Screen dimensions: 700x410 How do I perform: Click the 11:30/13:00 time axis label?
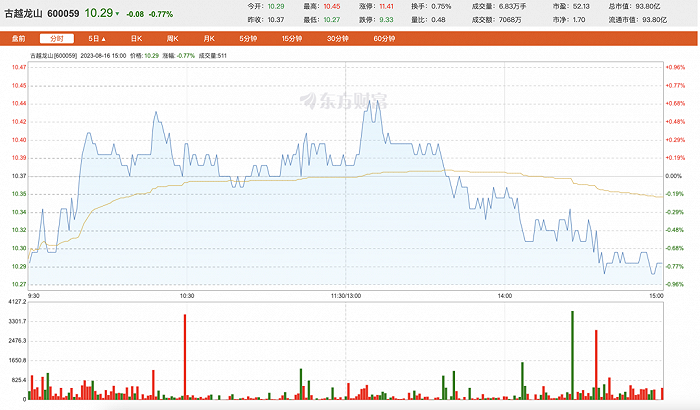(x=346, y=296)
